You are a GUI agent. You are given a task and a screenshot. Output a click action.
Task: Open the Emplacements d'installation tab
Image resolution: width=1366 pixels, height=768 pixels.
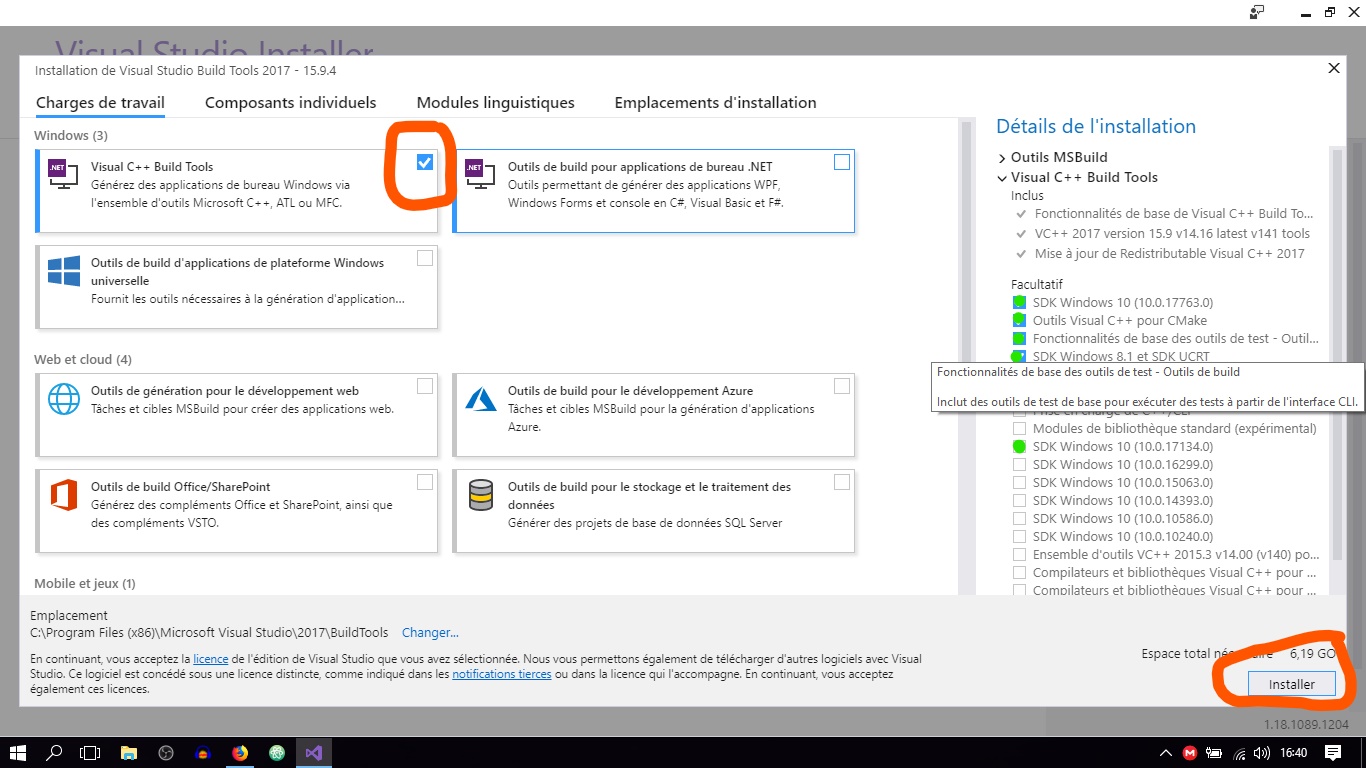tap(715, 103)
